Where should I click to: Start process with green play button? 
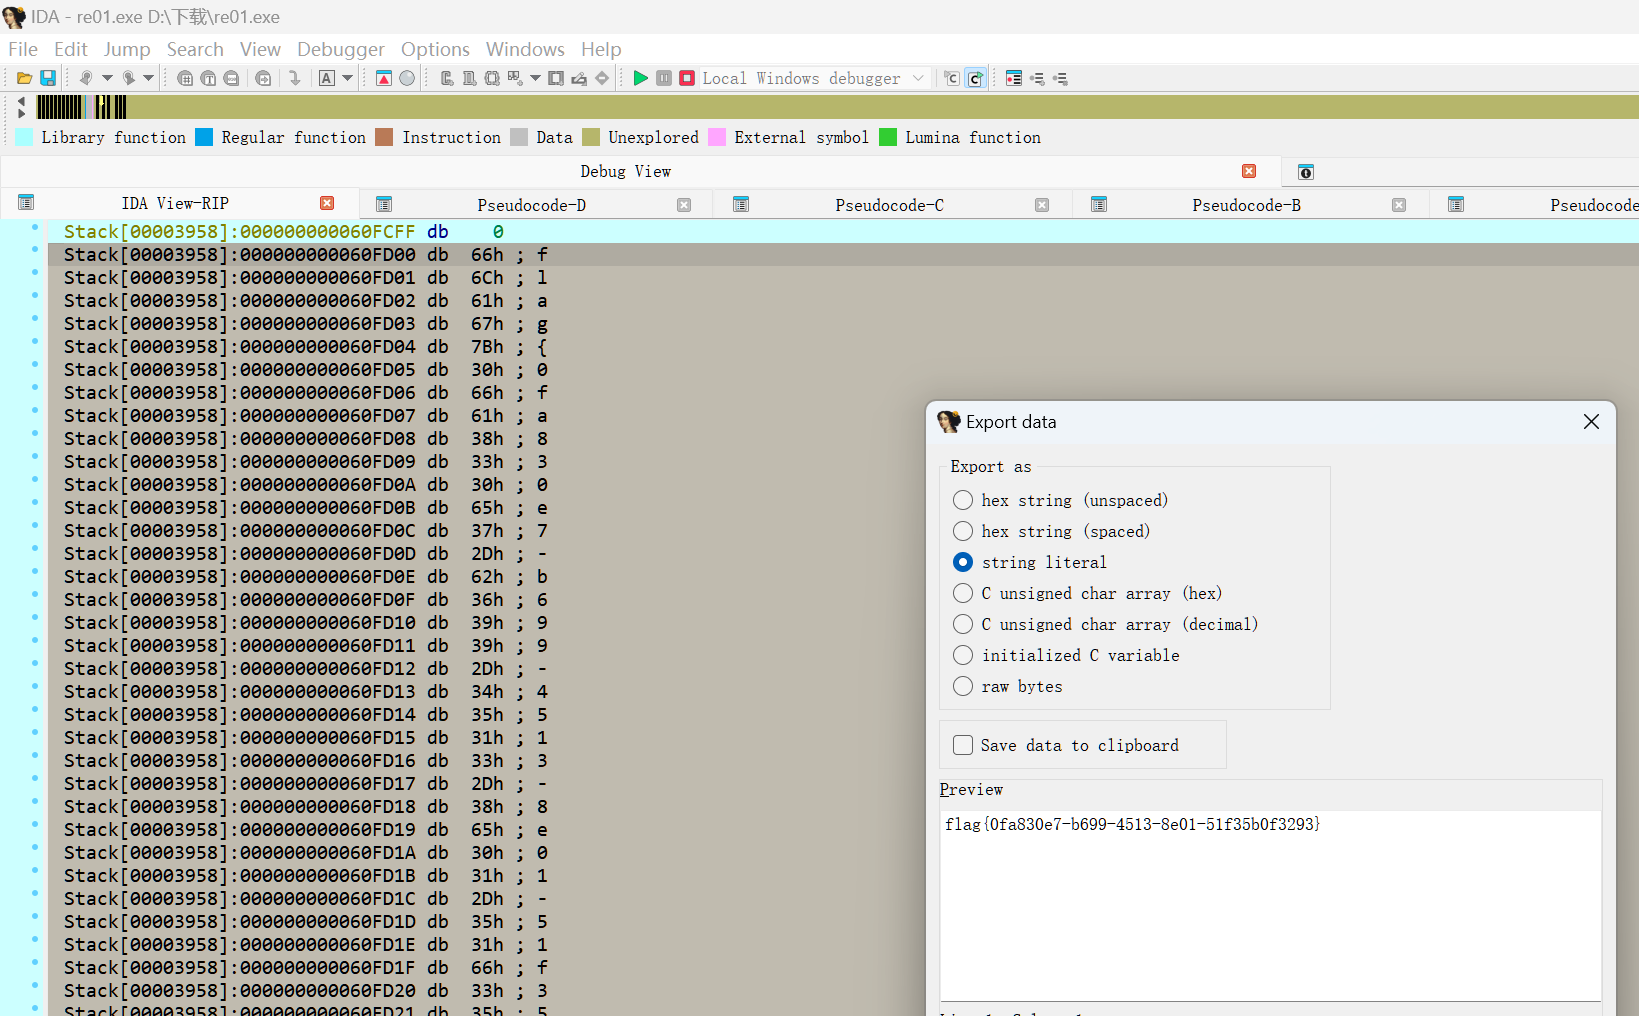640,78
